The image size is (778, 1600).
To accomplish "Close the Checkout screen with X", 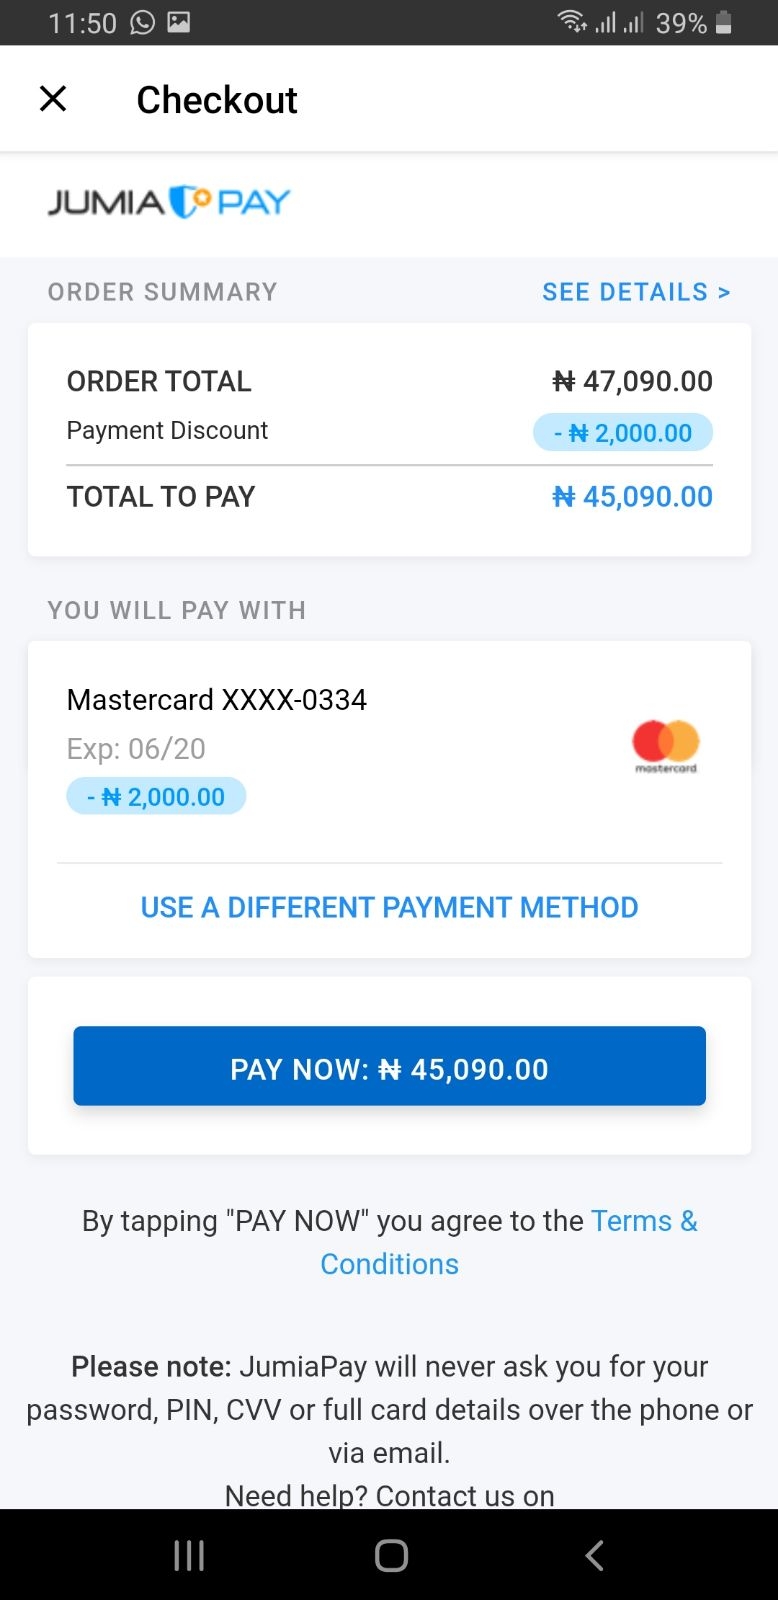I will (53, 99).
